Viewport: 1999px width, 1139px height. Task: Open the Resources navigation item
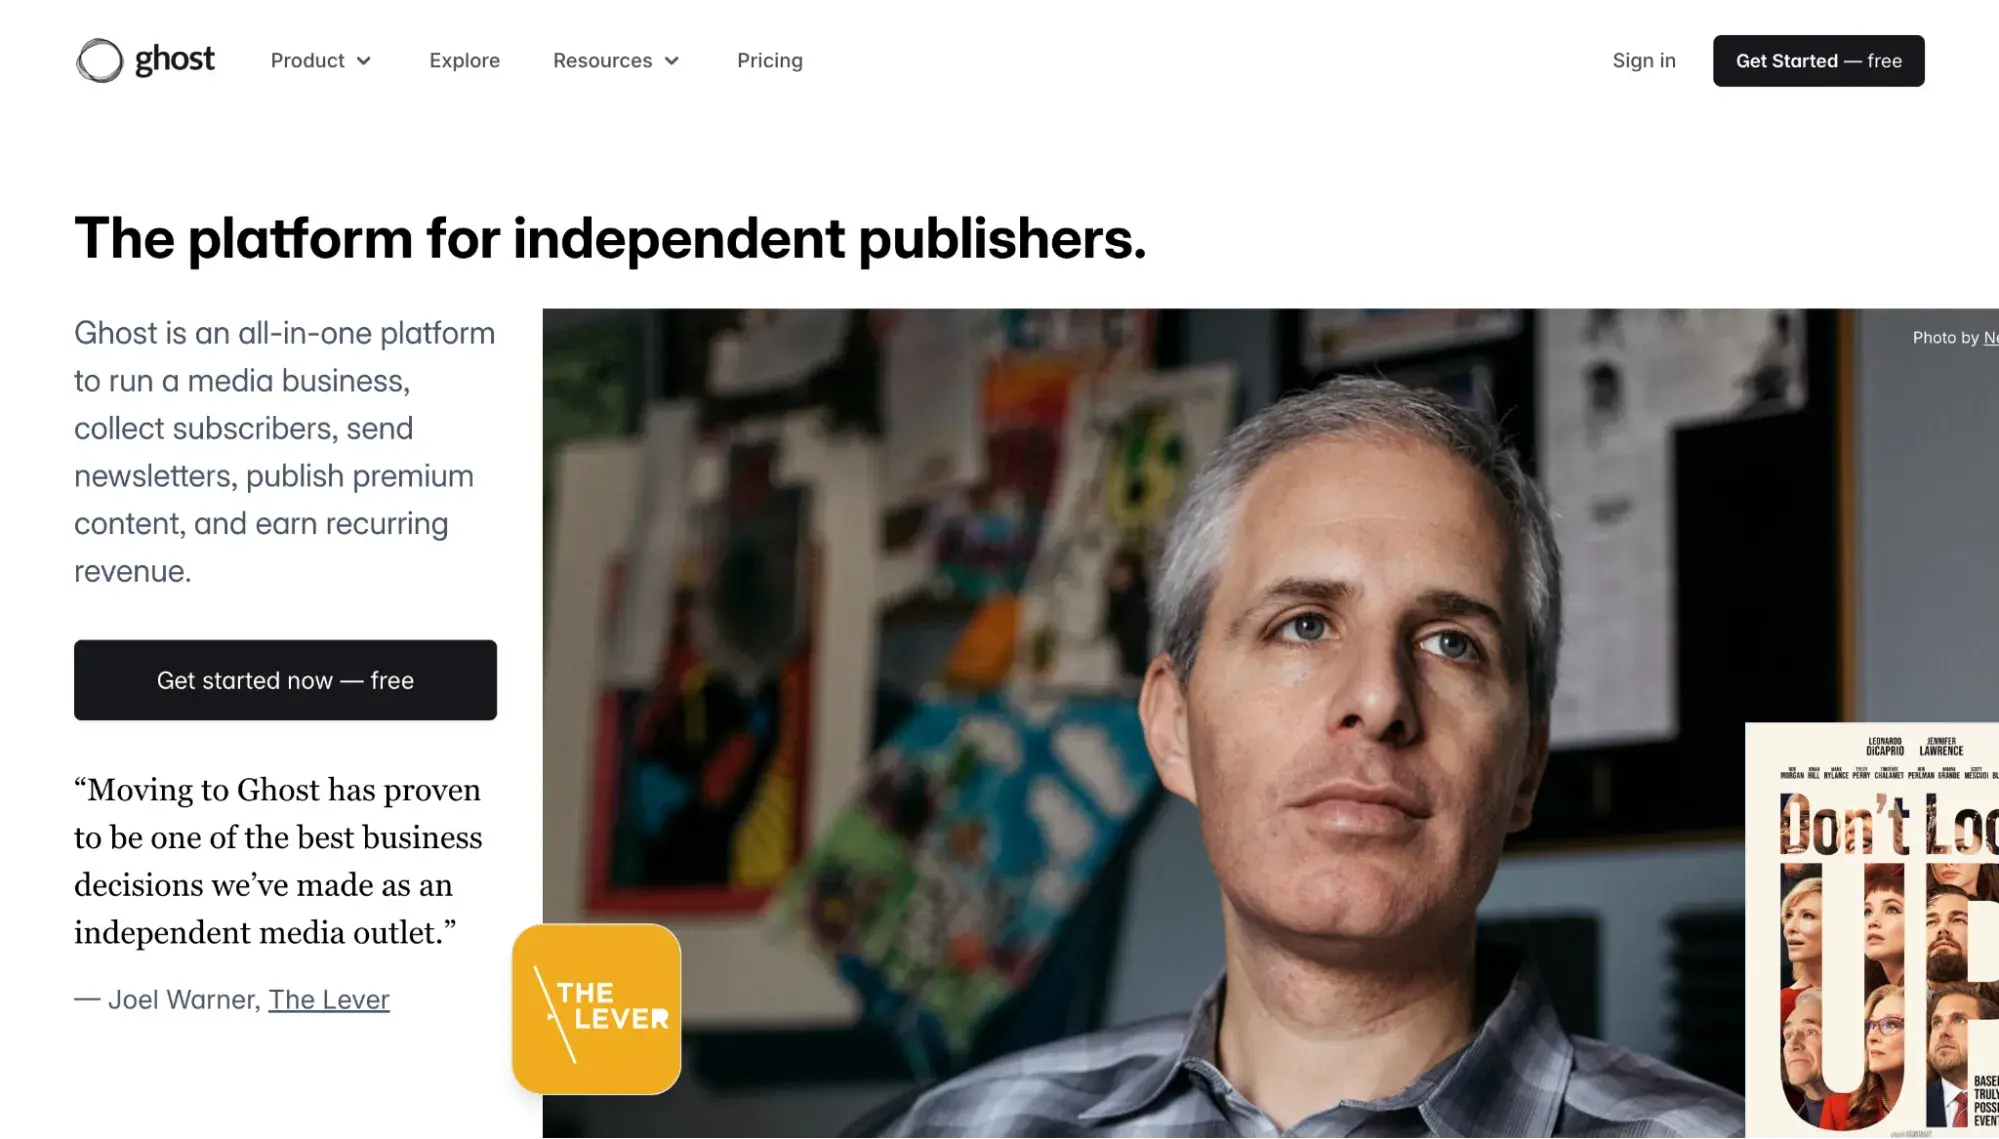(616, 60)
